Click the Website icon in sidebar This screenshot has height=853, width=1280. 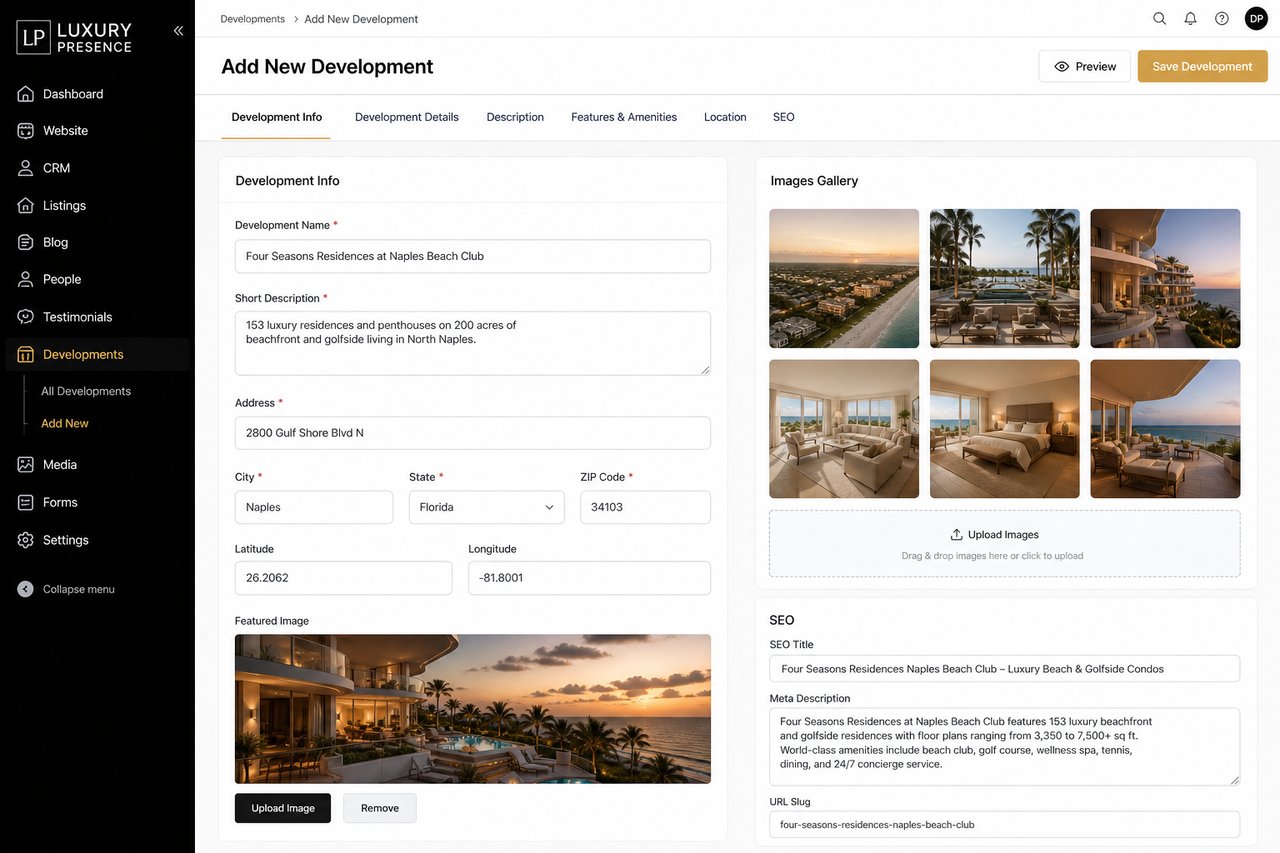26,131
